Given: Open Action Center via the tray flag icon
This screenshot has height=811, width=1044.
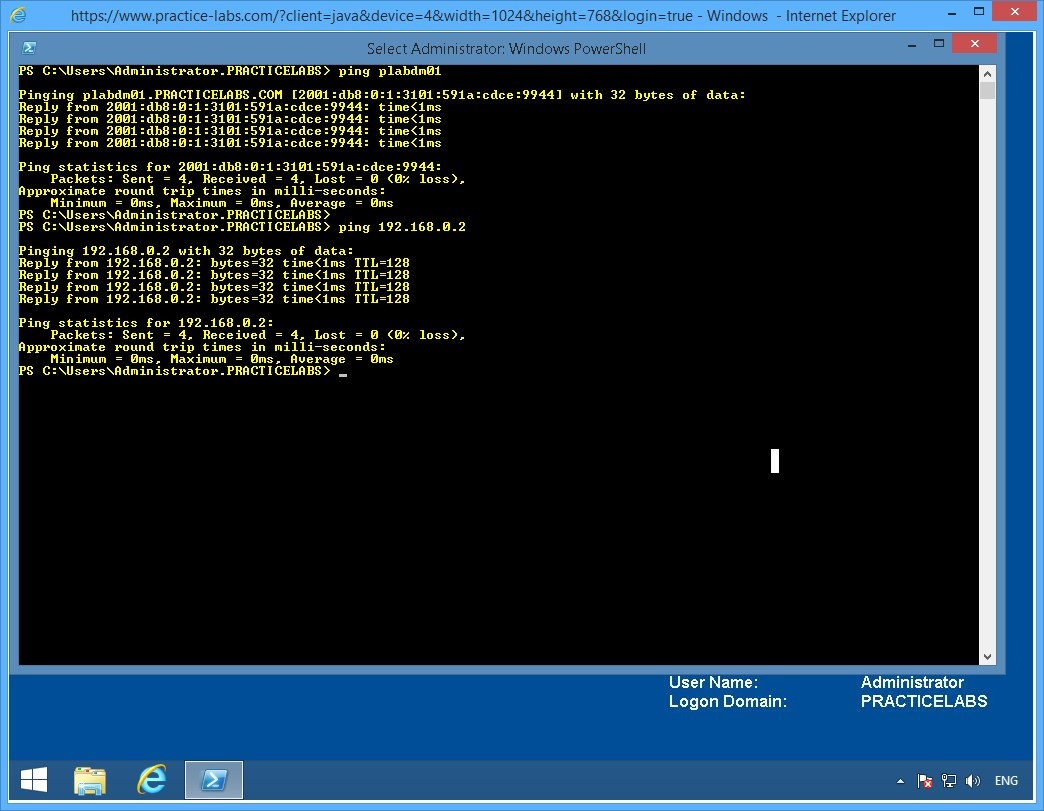Looking at the screenshot, I should (923, 781).
